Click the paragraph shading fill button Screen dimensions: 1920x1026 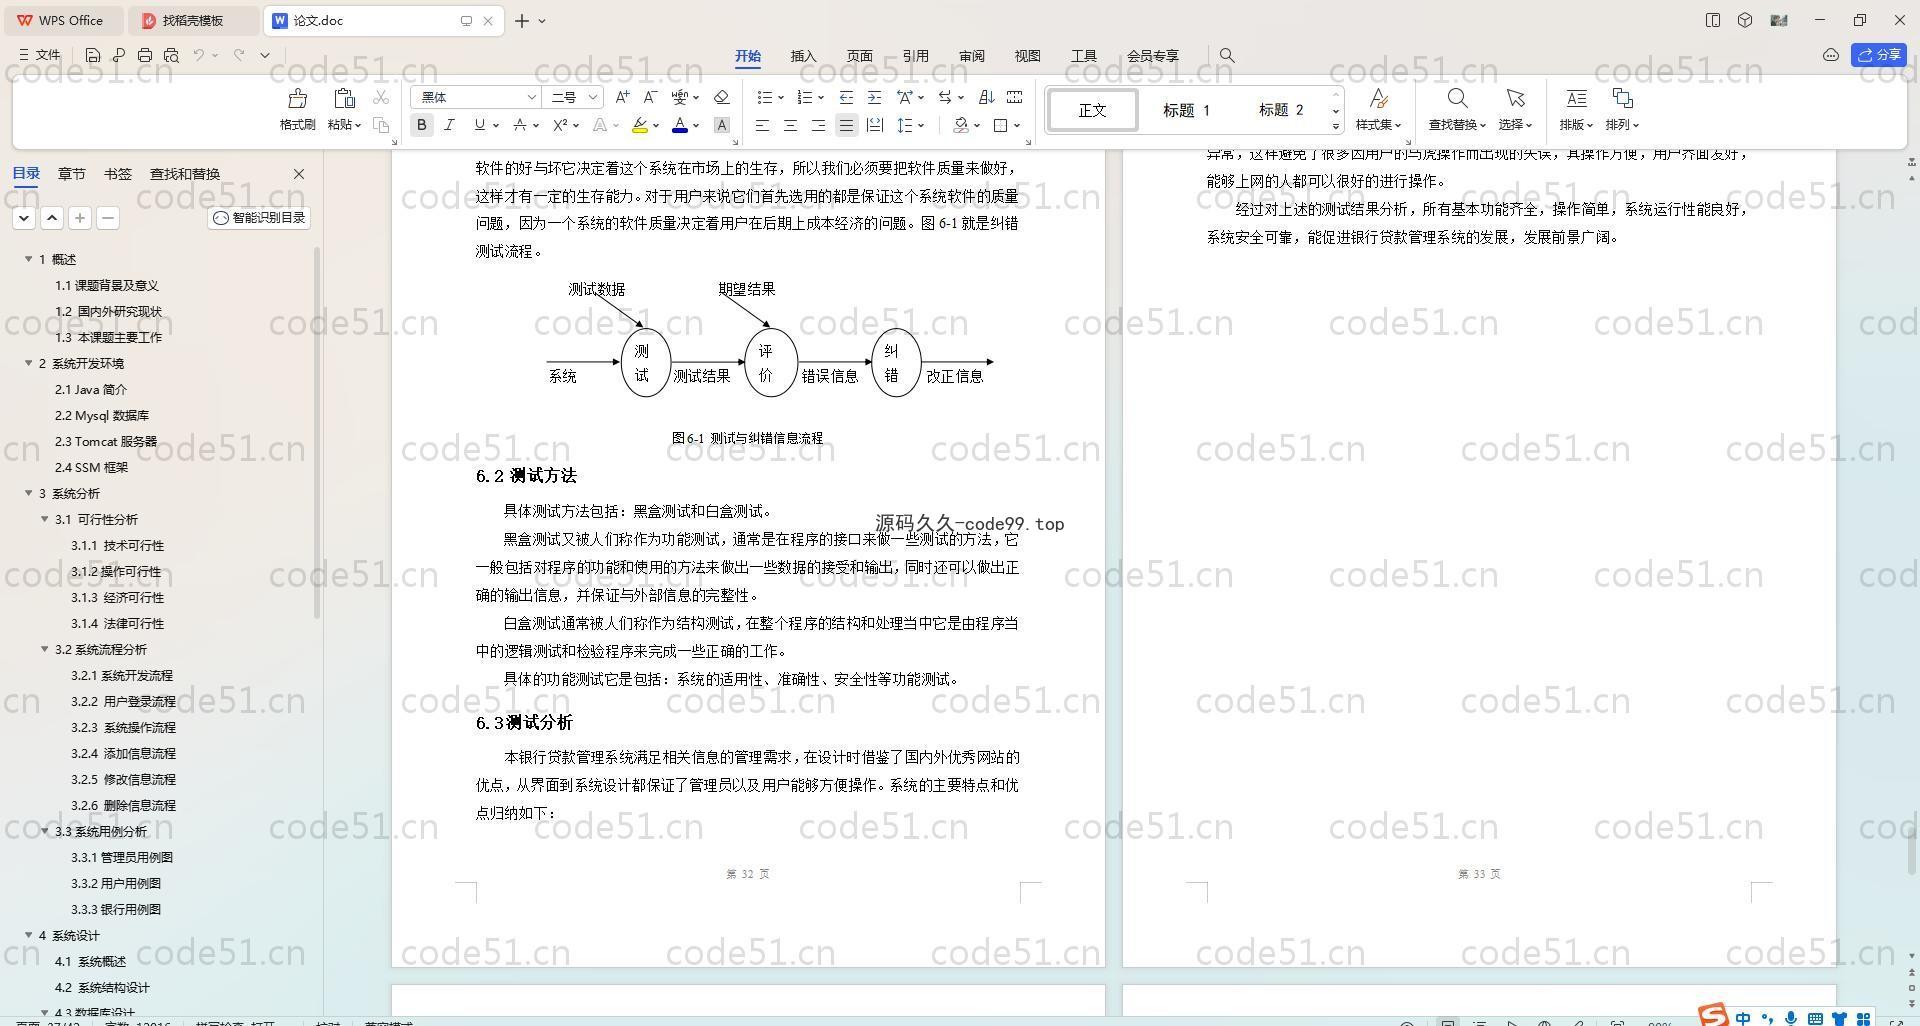(961, 125)
